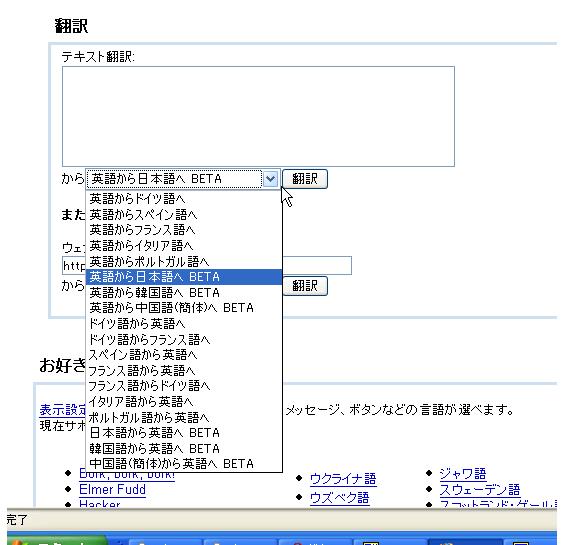Click the language pair dropdown arrow
571x545 pixels.
271,179
